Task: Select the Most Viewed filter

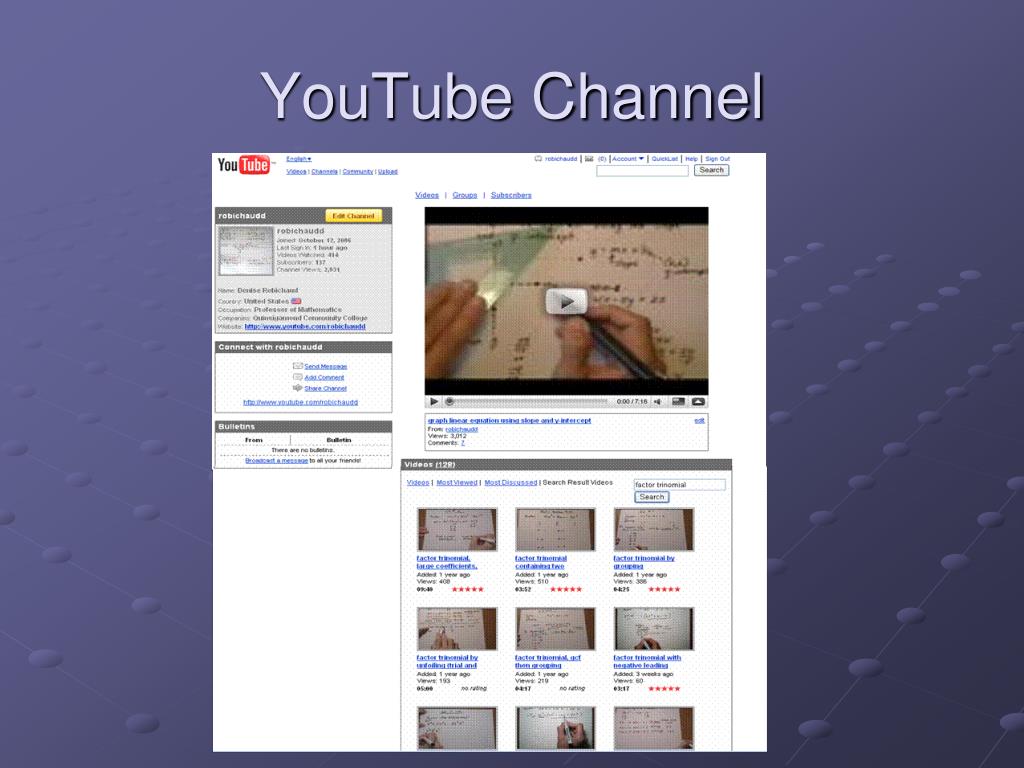Action: point(457,483)
